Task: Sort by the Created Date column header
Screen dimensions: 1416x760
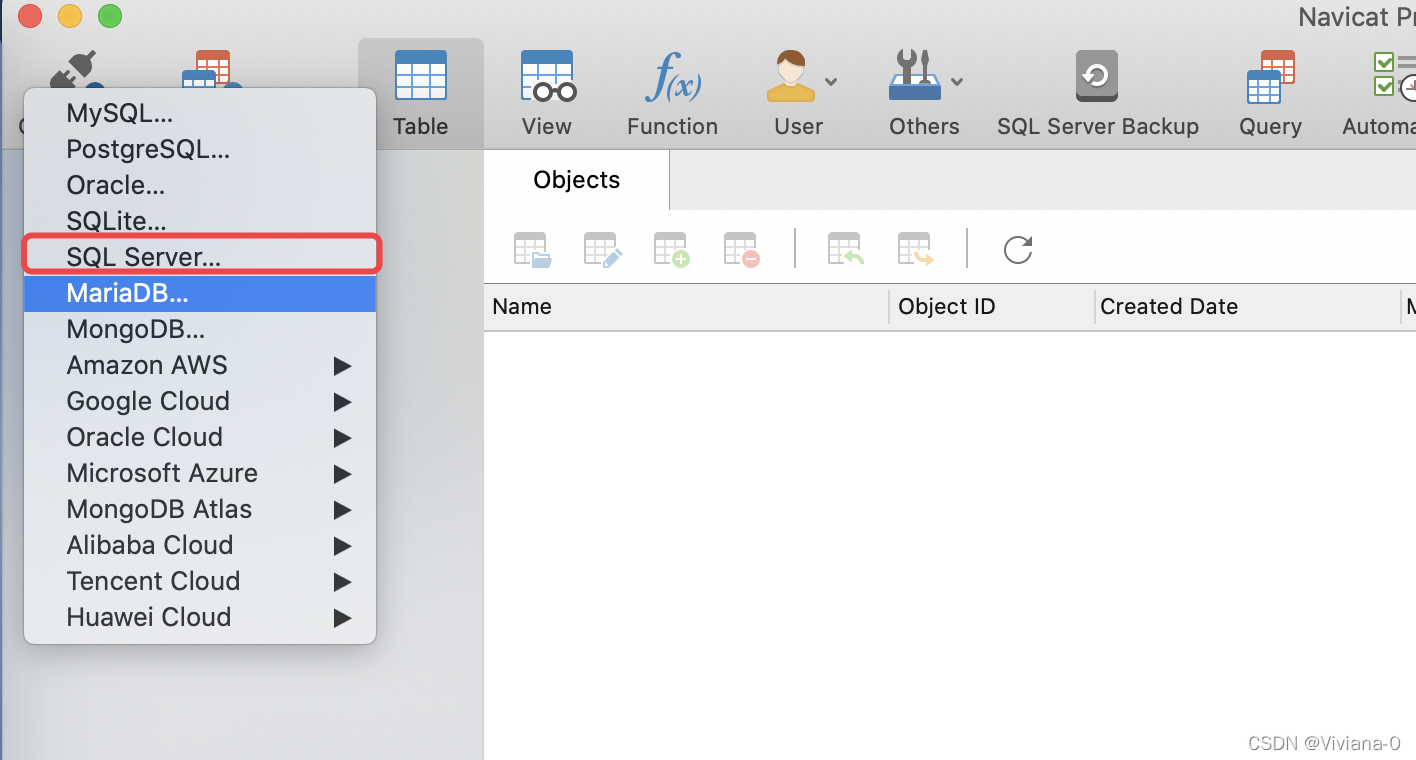Action: click(1248, 307)
